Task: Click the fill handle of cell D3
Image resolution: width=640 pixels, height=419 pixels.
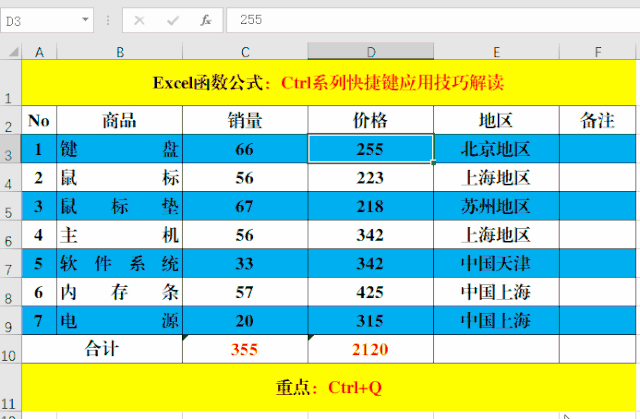Action: point(433,162)
